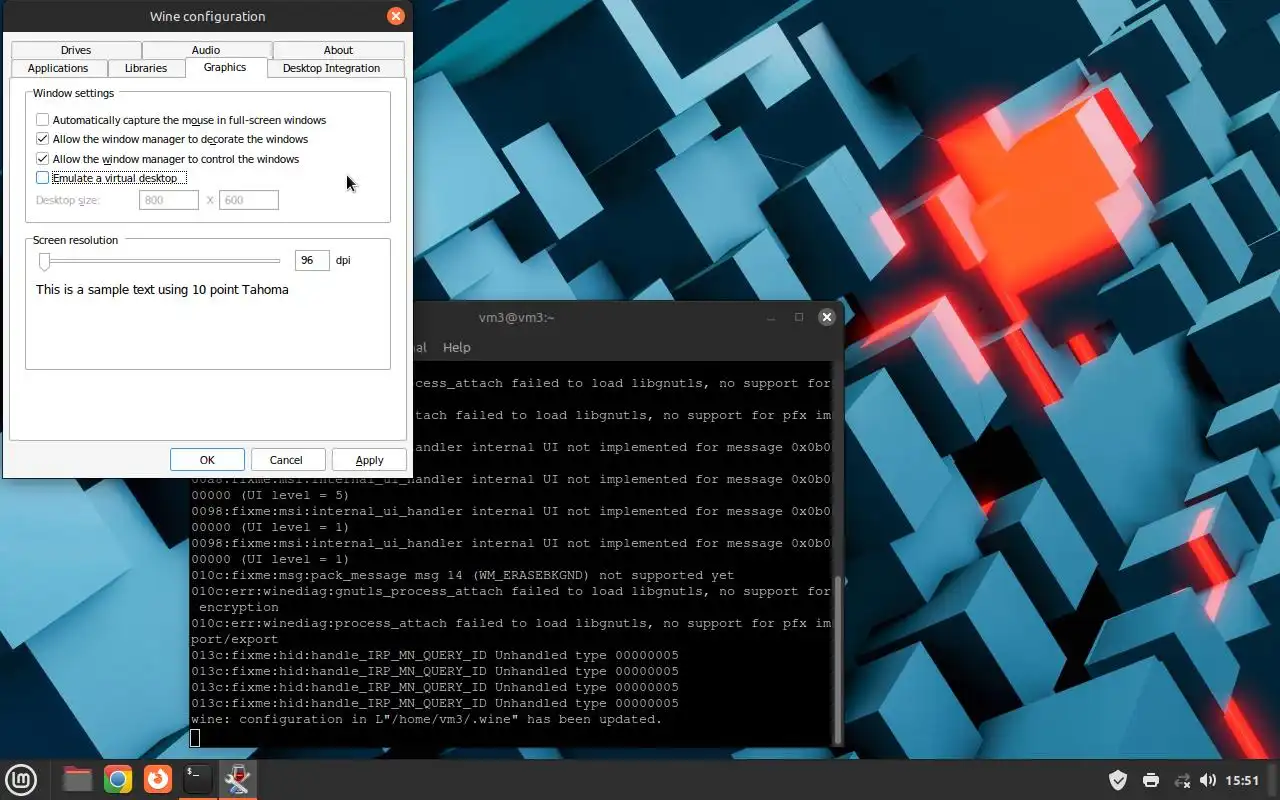Switch to the Terminal taskbar icon

click(197, 779)
